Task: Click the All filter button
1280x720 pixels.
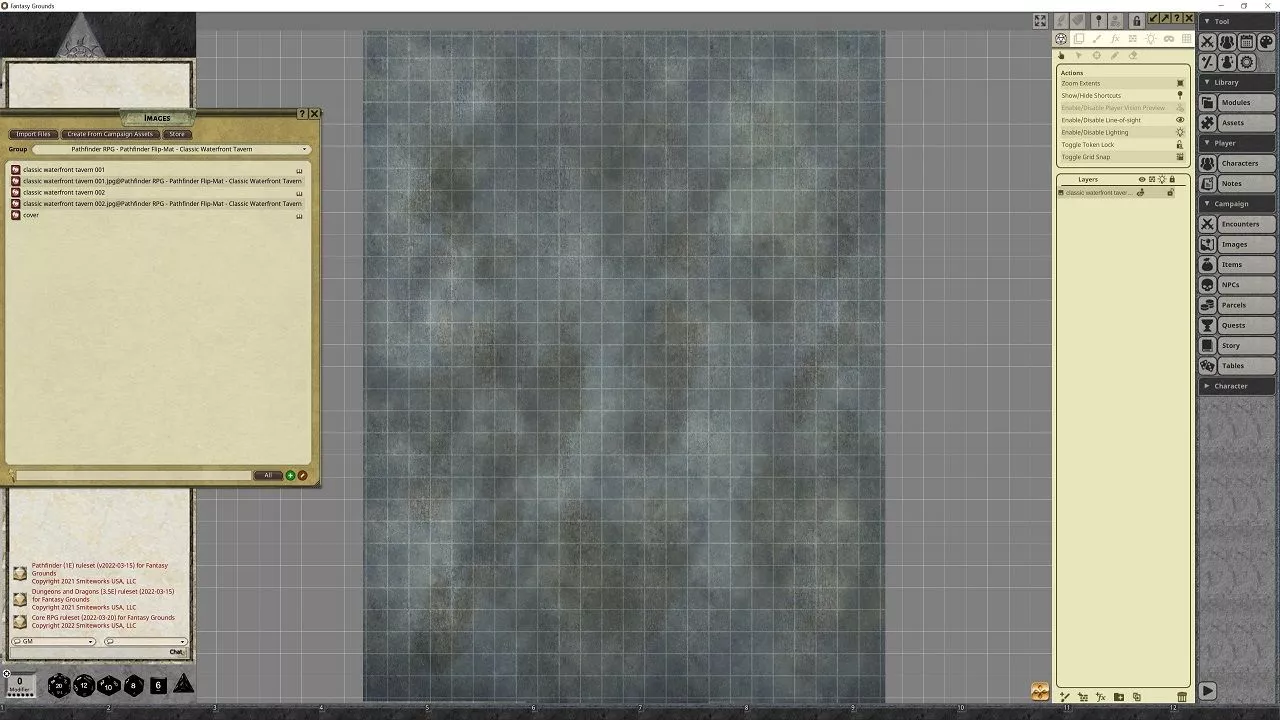Action: 268,475
